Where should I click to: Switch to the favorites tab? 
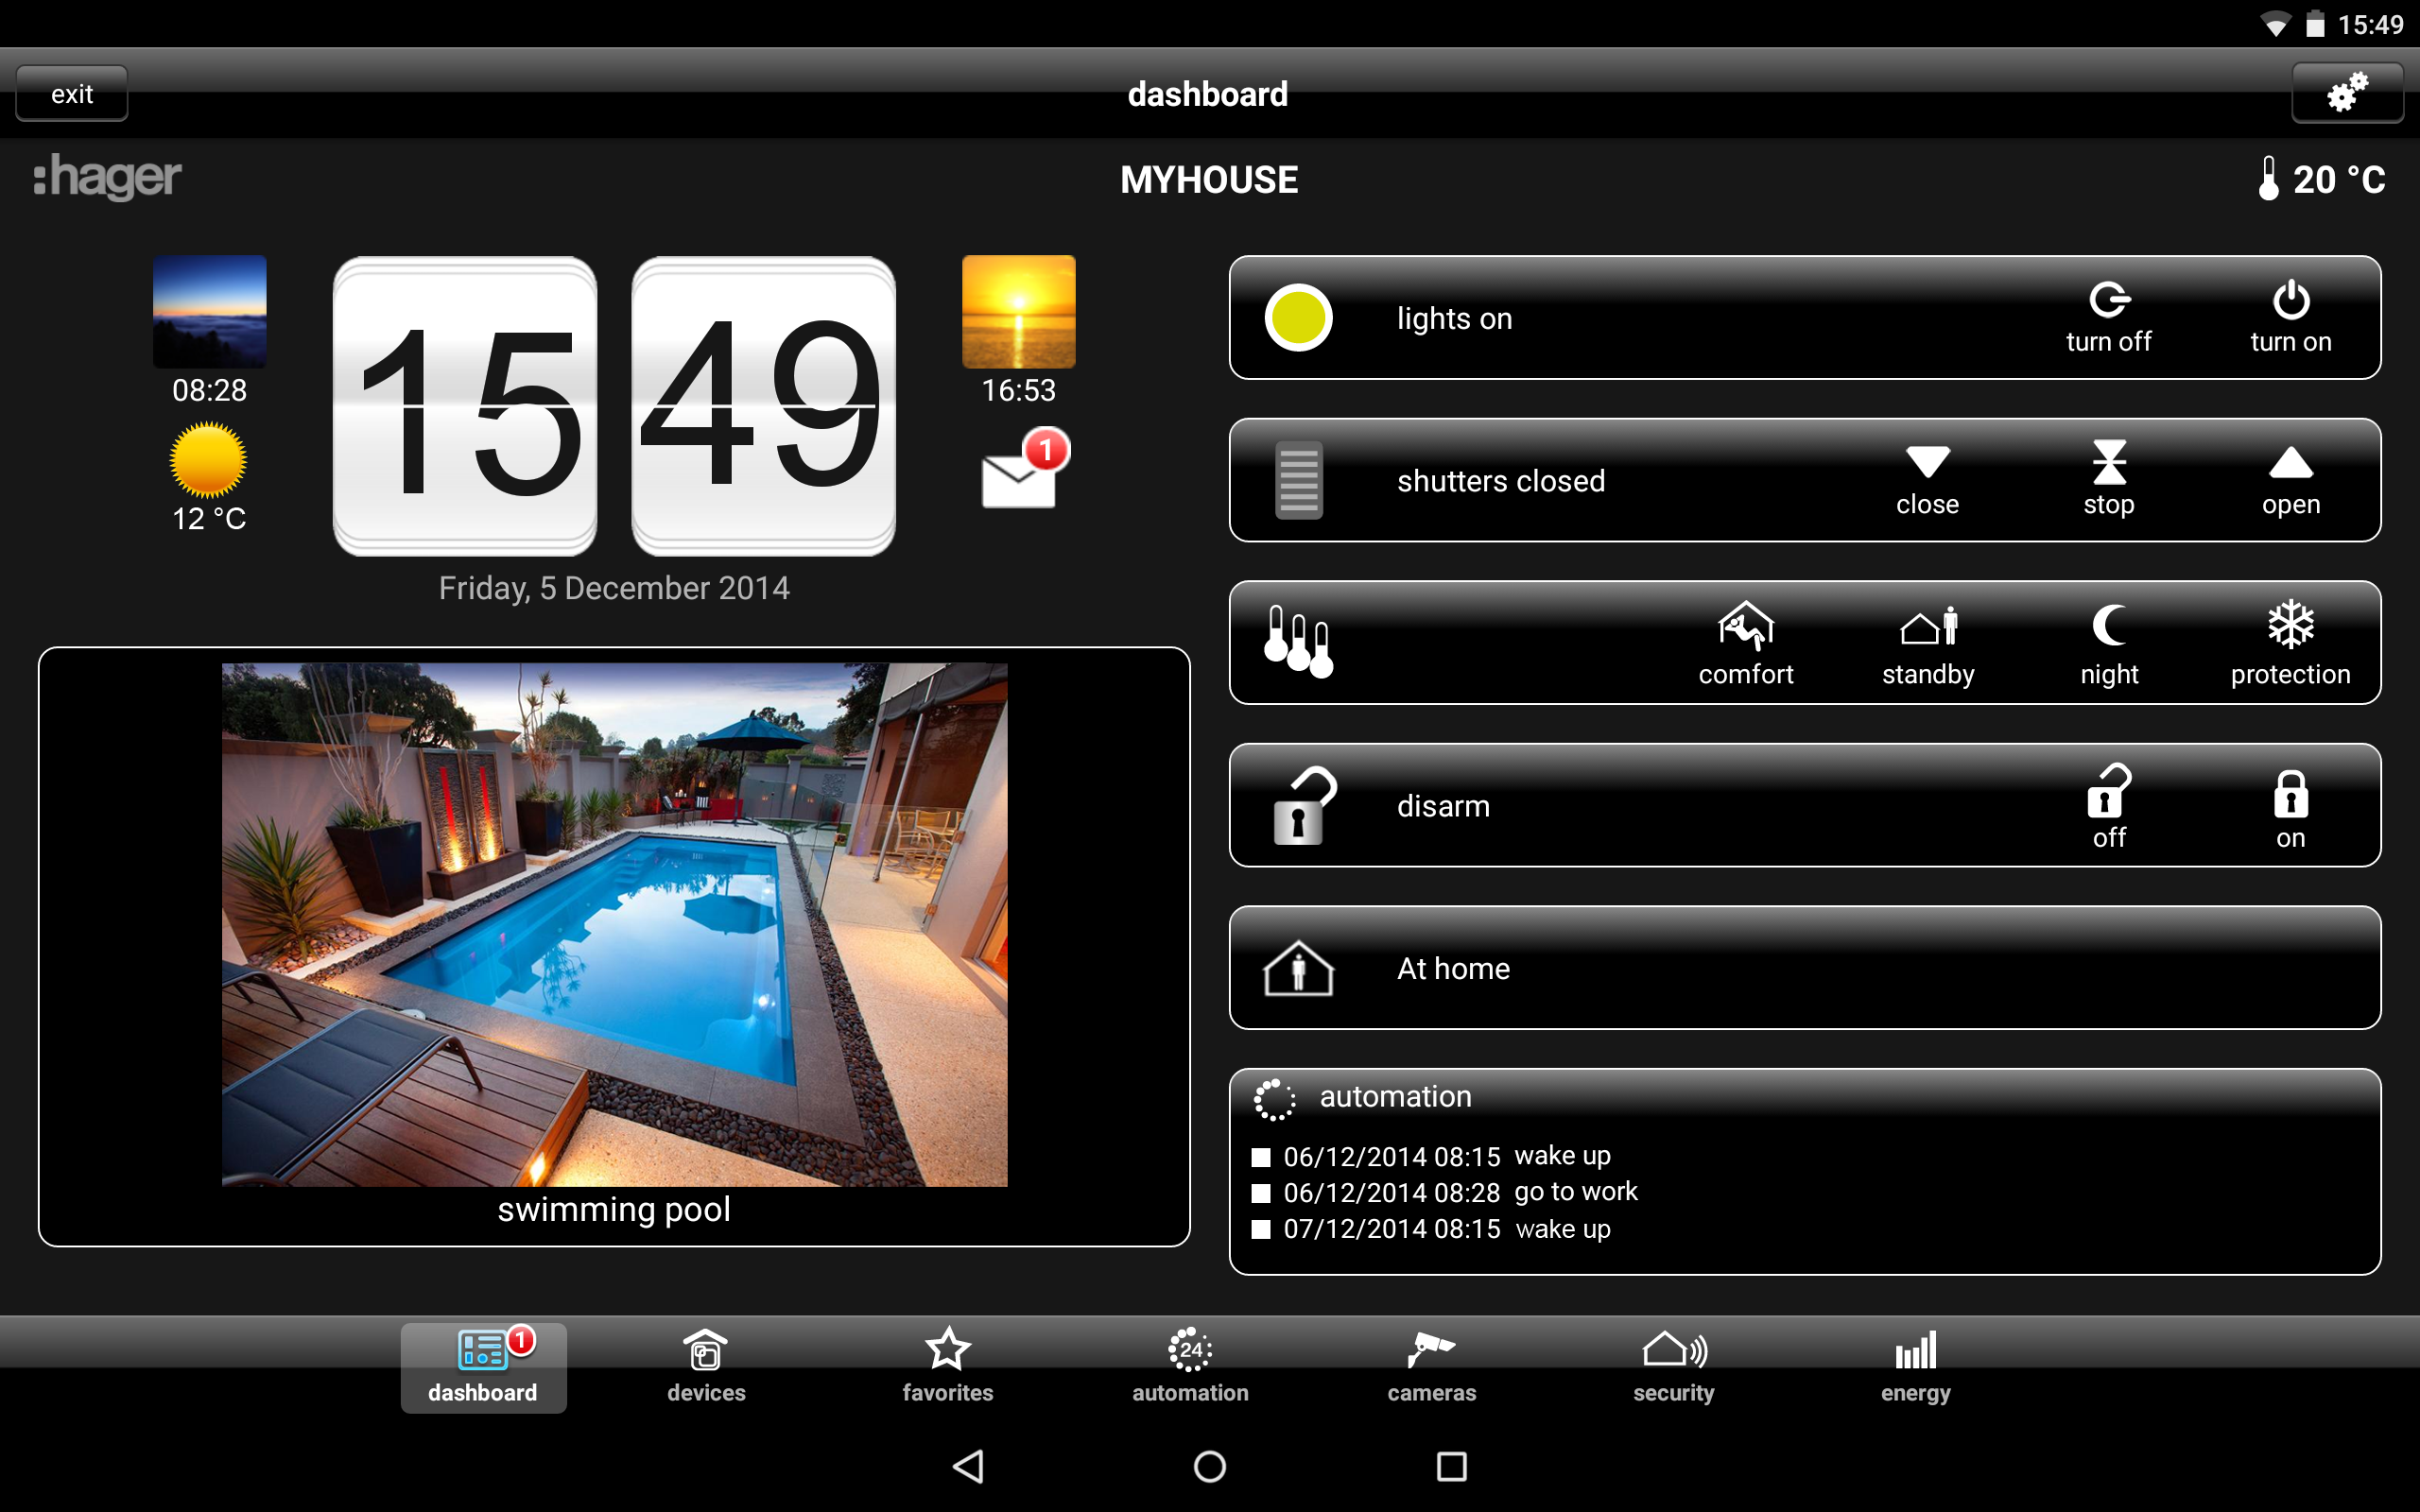(947, 1367)
